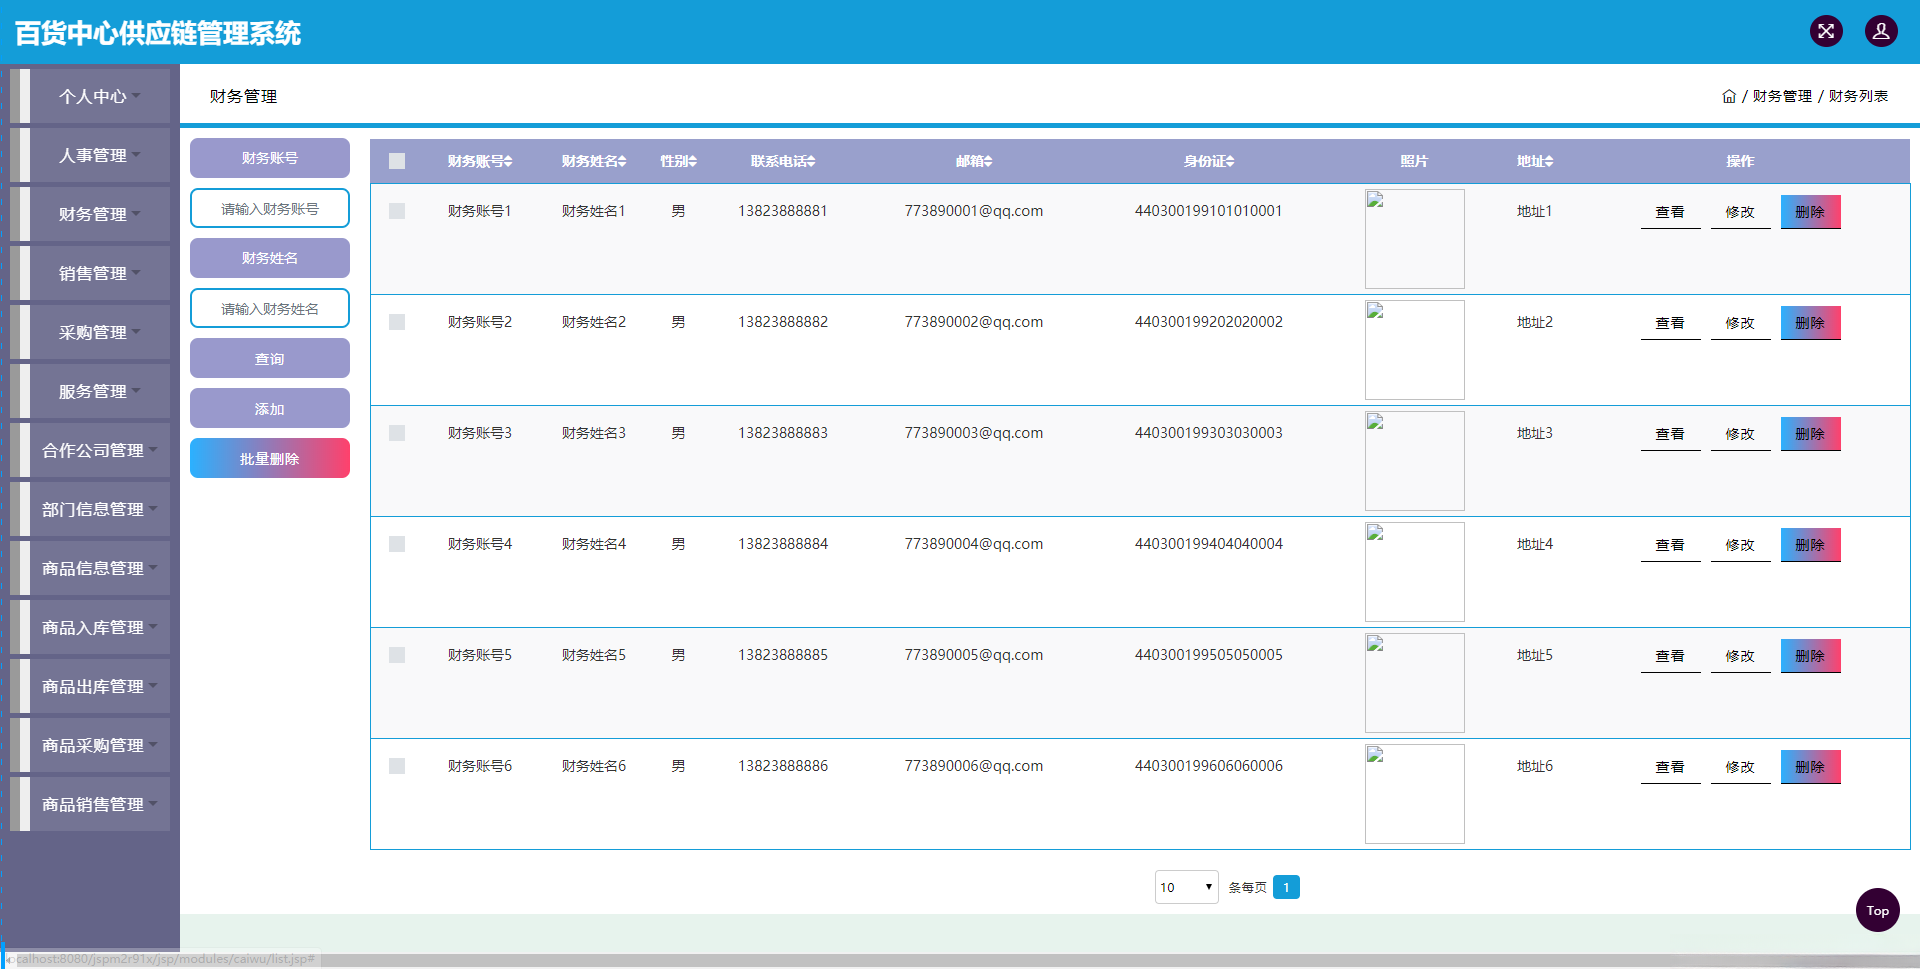The width and height of the screenshot is (1920, 969).
Task: Click the 地址6 address cell
Action: coord(1535,766)
